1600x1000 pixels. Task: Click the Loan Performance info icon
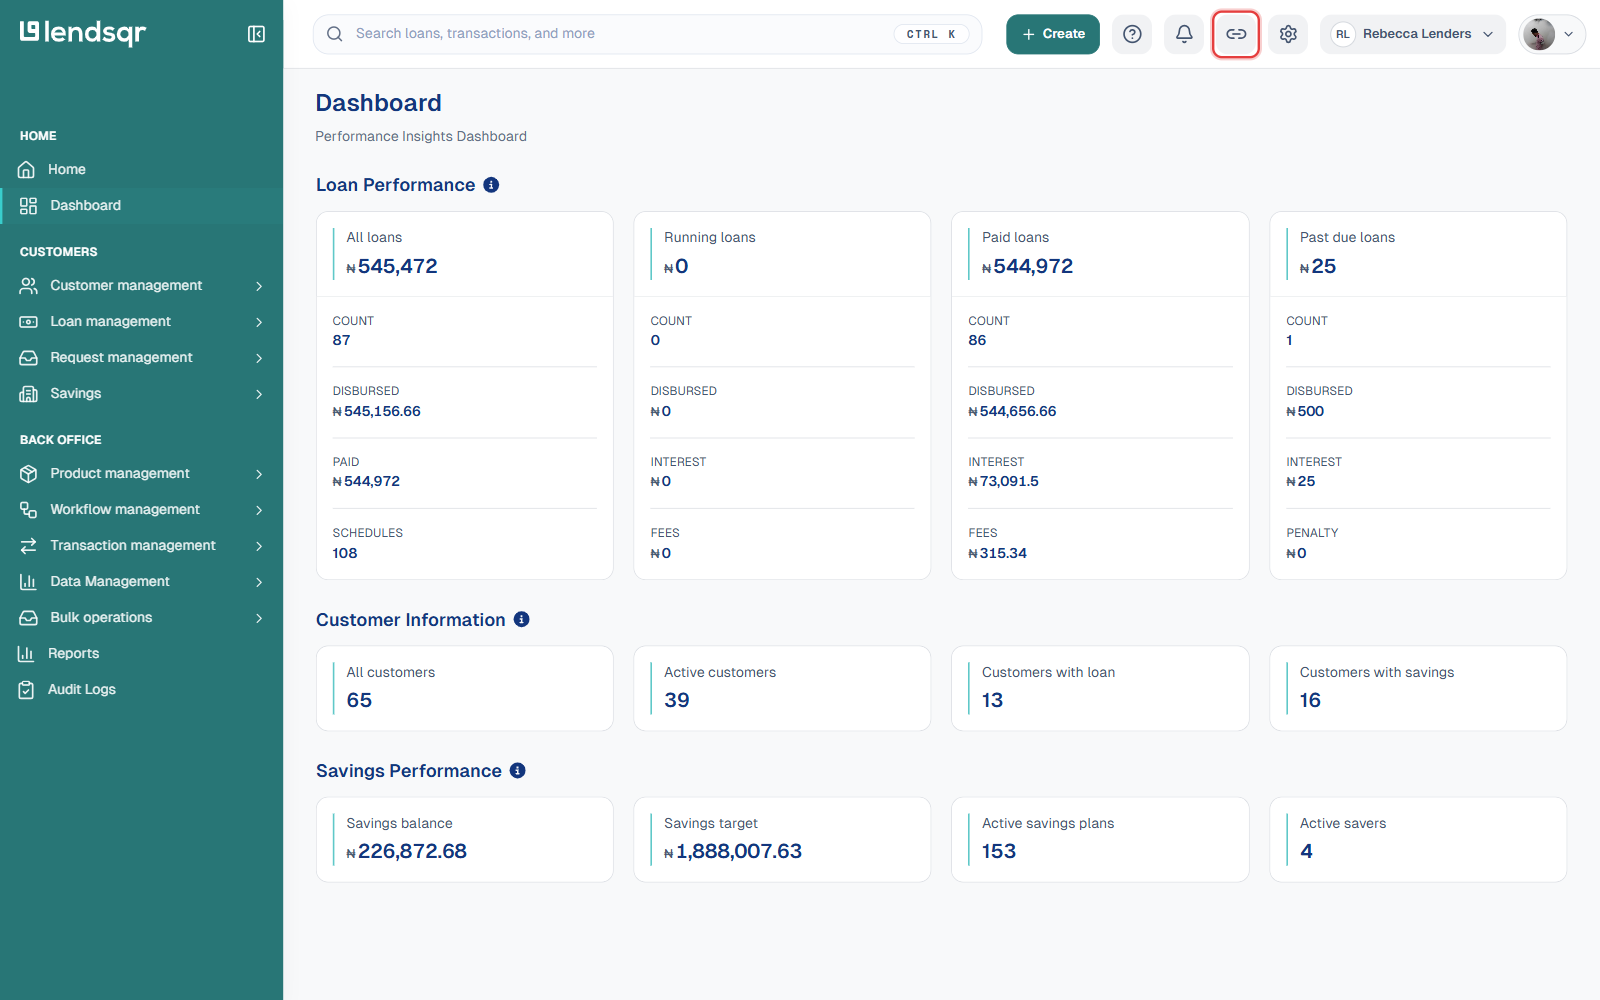(491, 185)
